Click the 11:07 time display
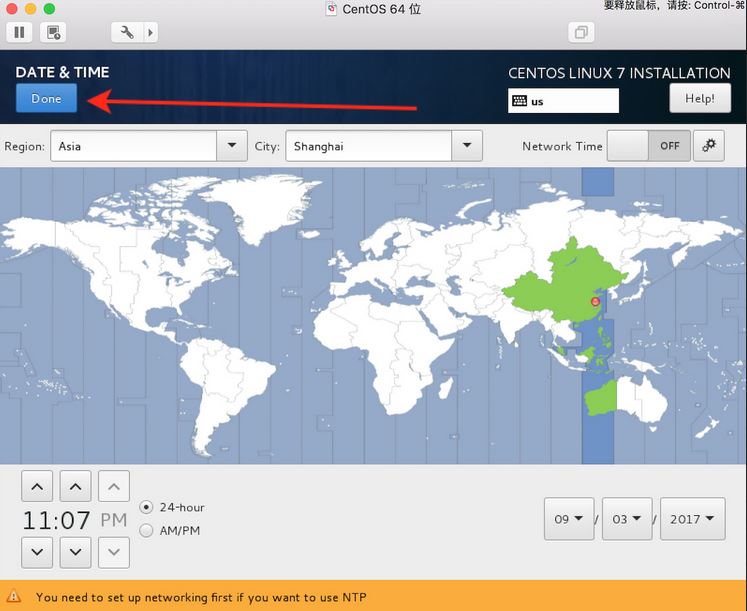The width and height of the screenshot is (747, 611). coord(56,520)
